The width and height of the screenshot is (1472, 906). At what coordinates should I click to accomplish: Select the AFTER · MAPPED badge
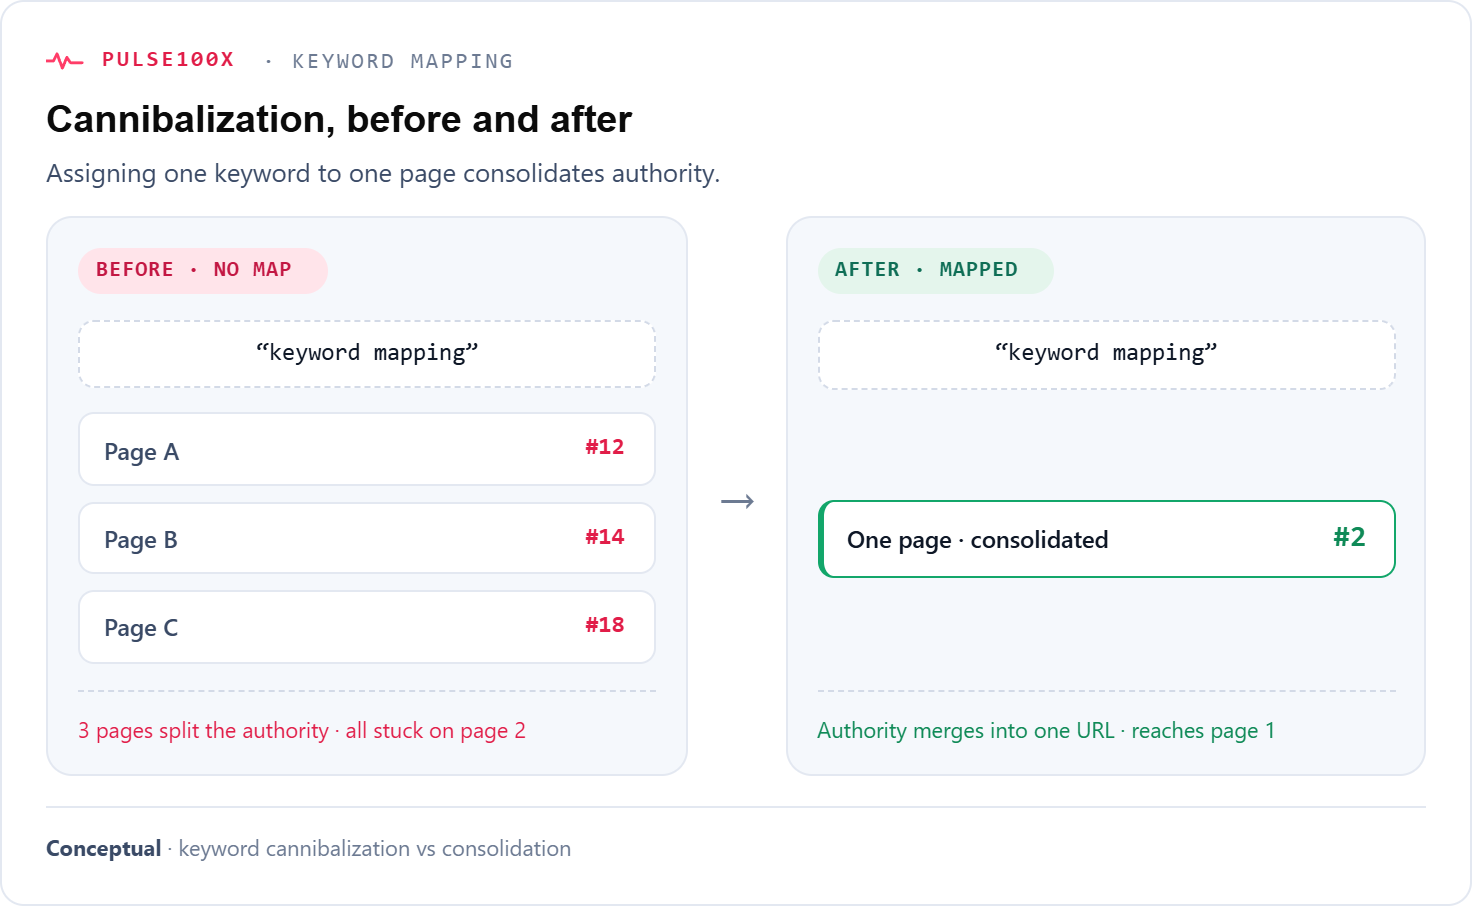(x=935, y=270)
